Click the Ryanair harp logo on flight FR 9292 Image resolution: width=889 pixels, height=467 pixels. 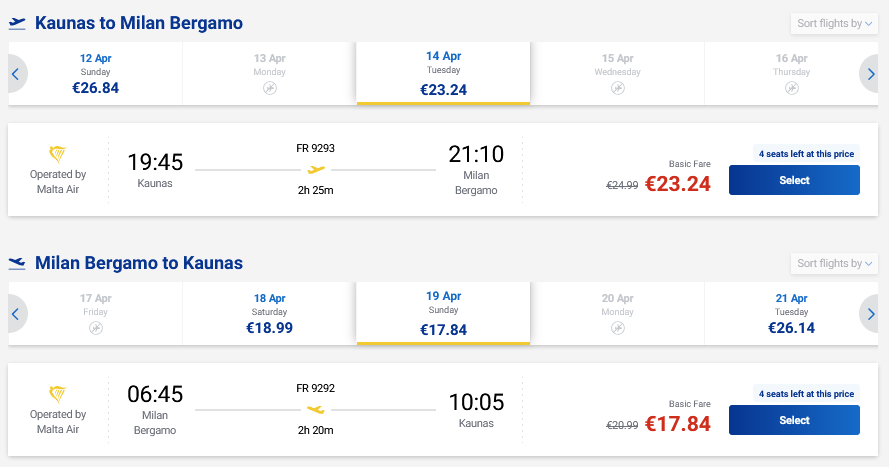coord(58,393)
